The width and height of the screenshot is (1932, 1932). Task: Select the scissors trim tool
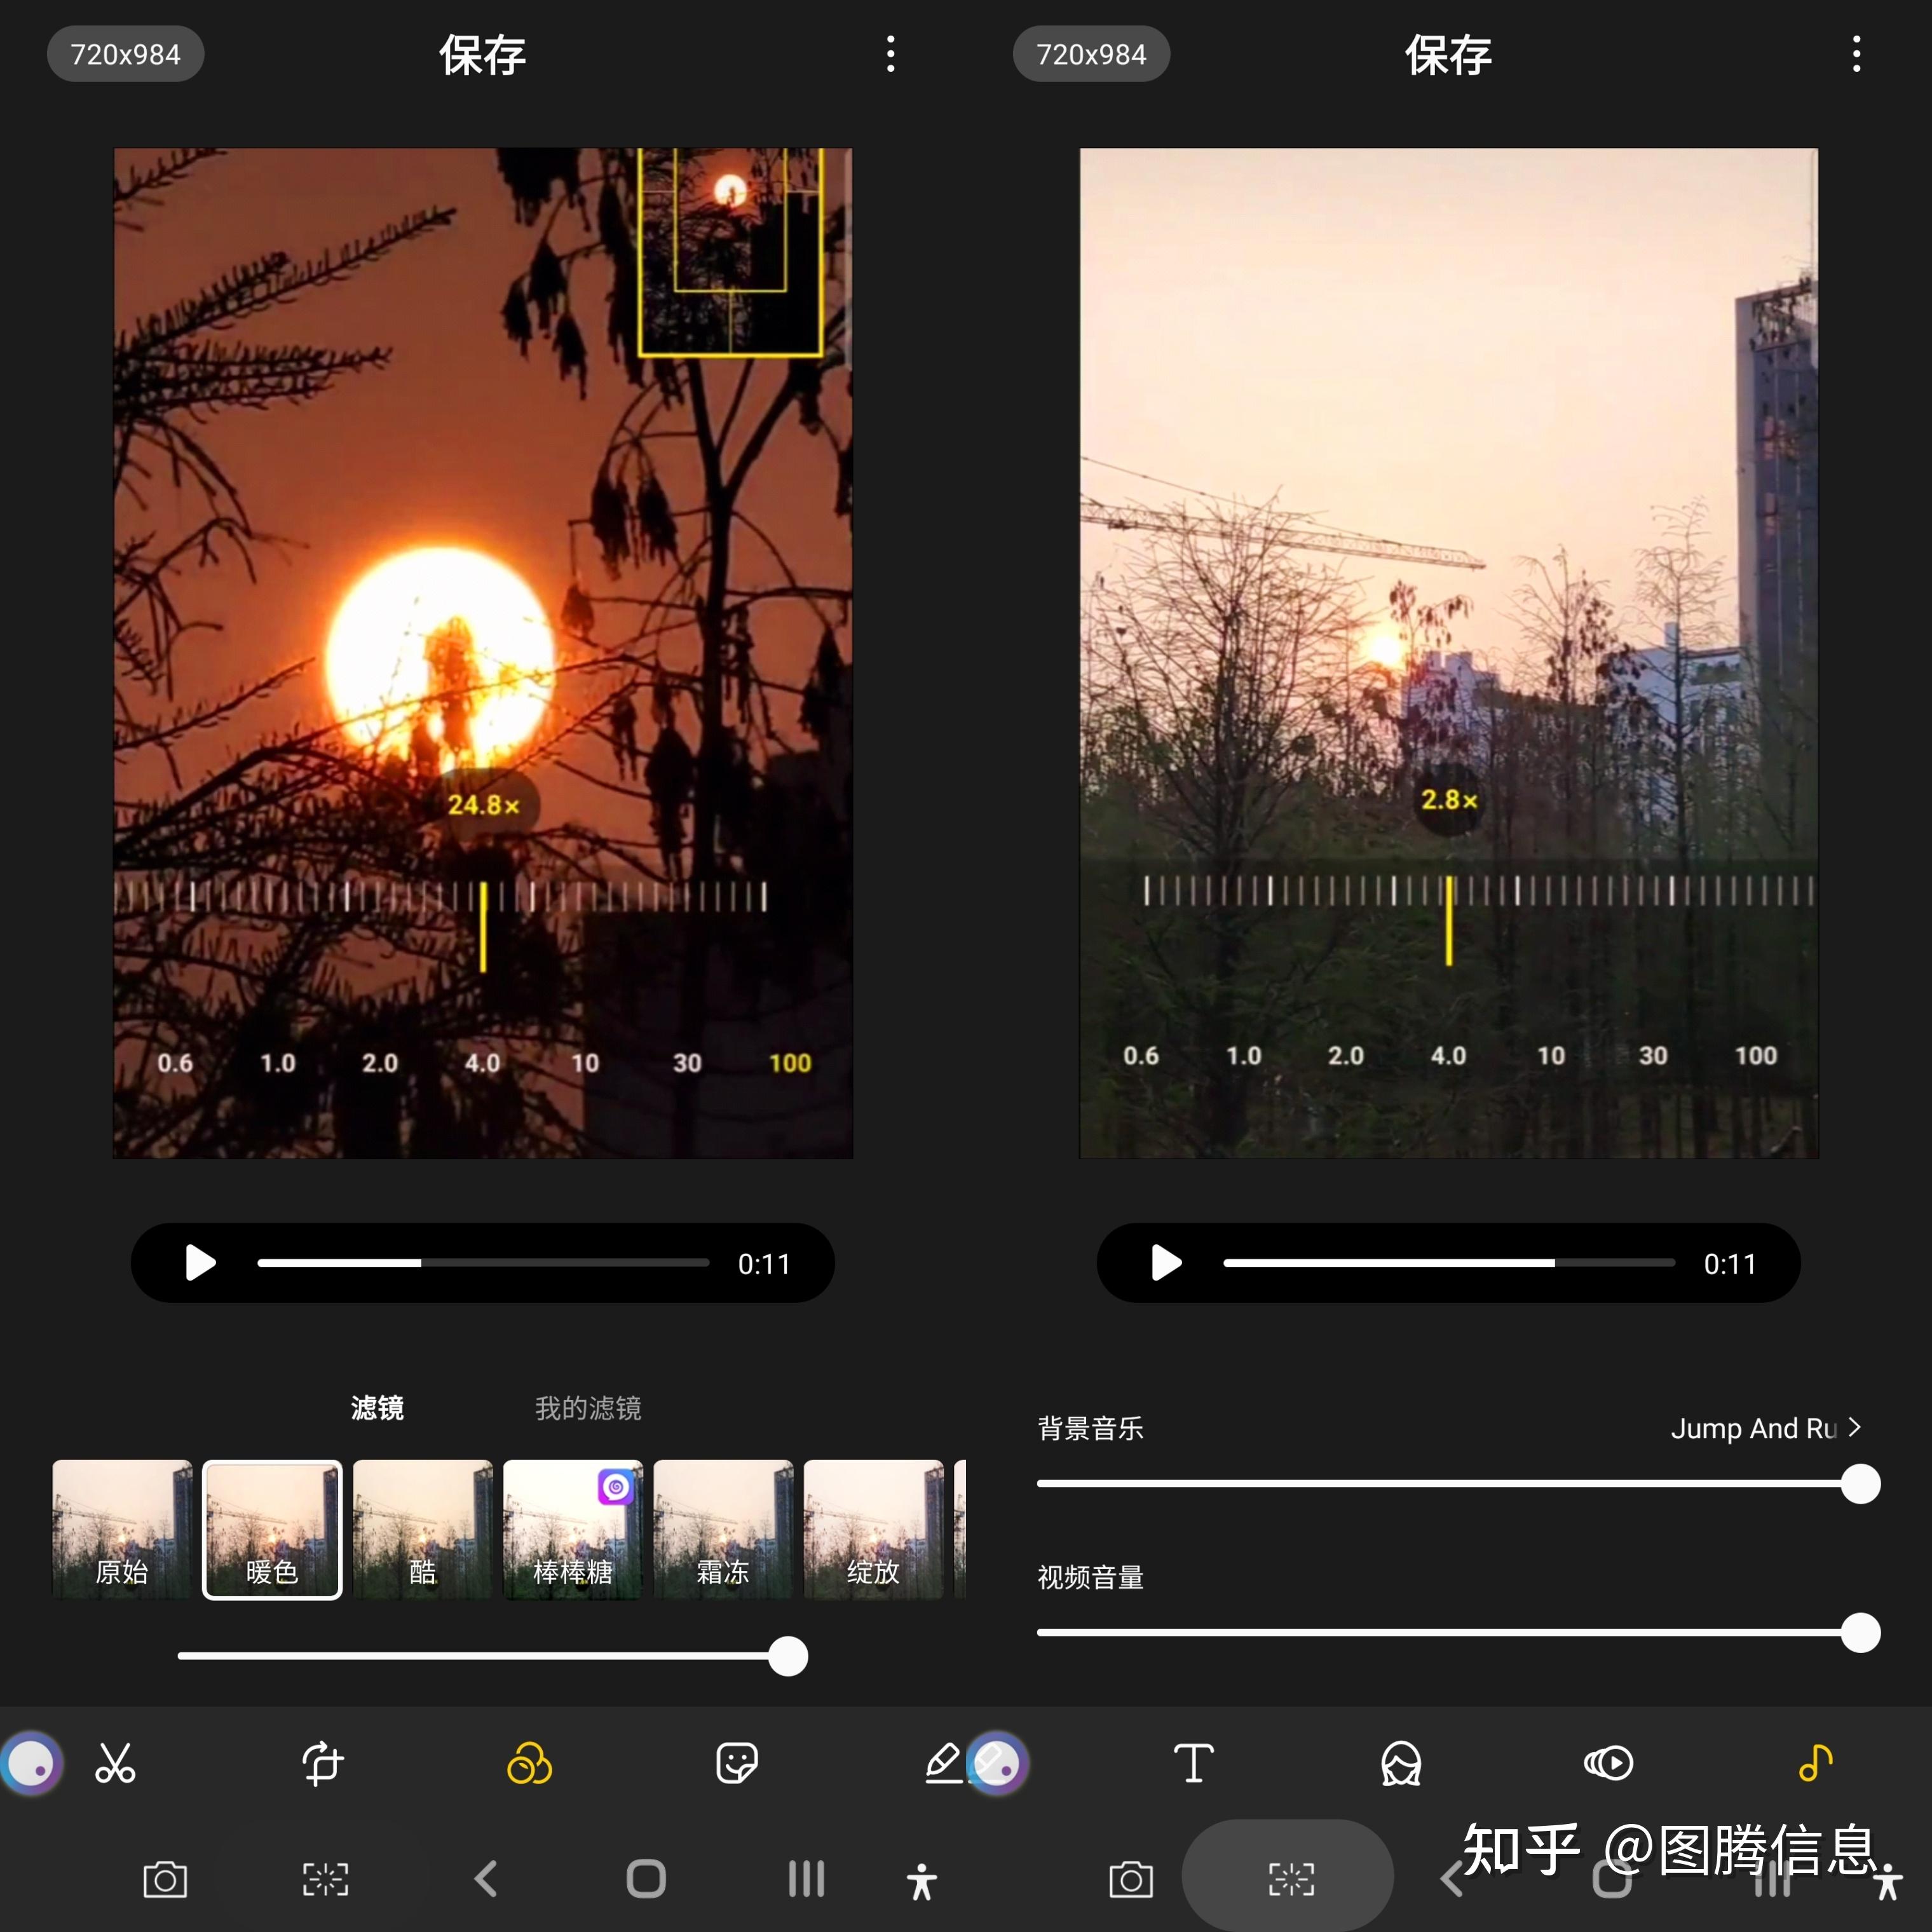pos(115,1763)
